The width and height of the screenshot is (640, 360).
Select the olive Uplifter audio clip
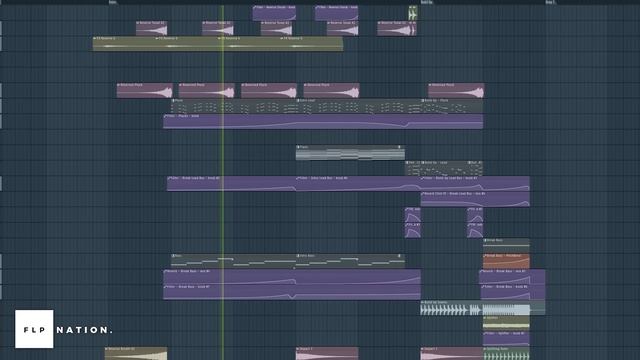click(506, 323)
